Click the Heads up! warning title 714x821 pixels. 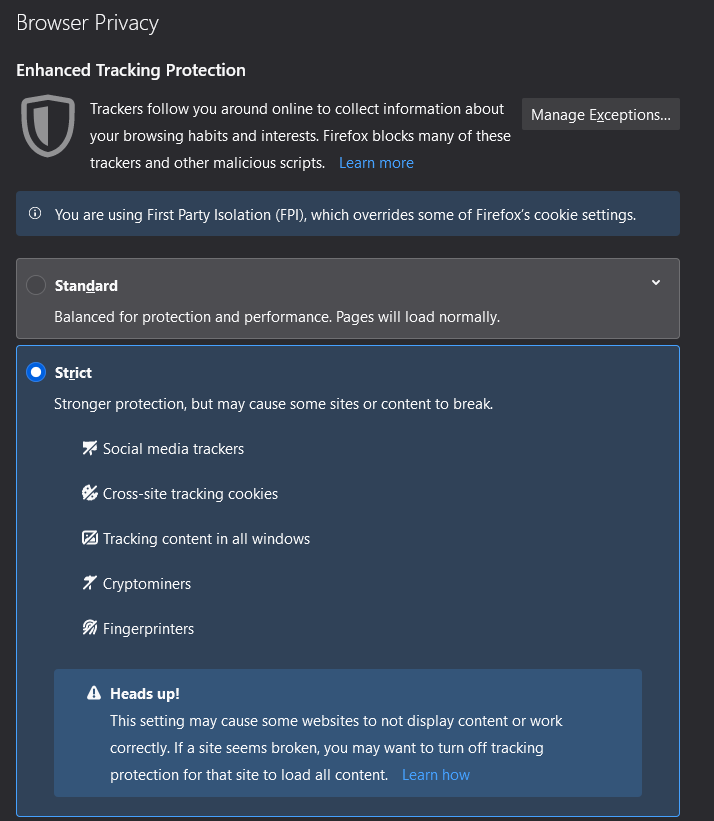click(145, 693)
